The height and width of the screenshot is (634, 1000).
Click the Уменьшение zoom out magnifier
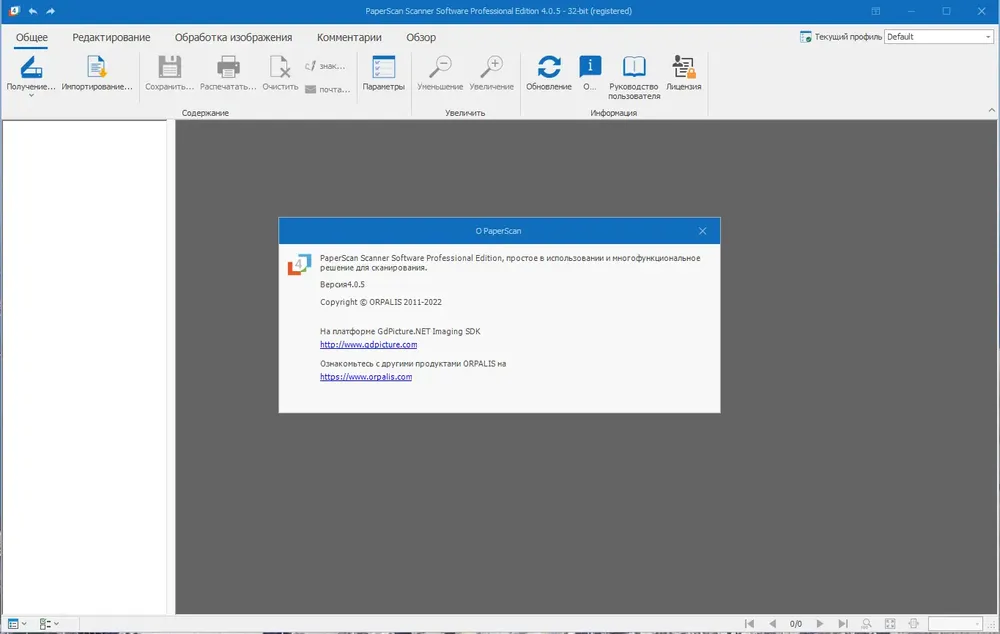click(440, 67)
